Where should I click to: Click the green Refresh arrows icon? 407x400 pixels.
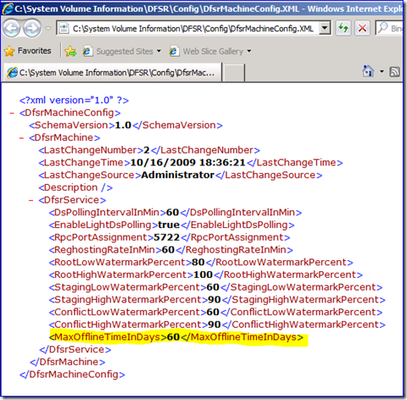tap(343, 28)
